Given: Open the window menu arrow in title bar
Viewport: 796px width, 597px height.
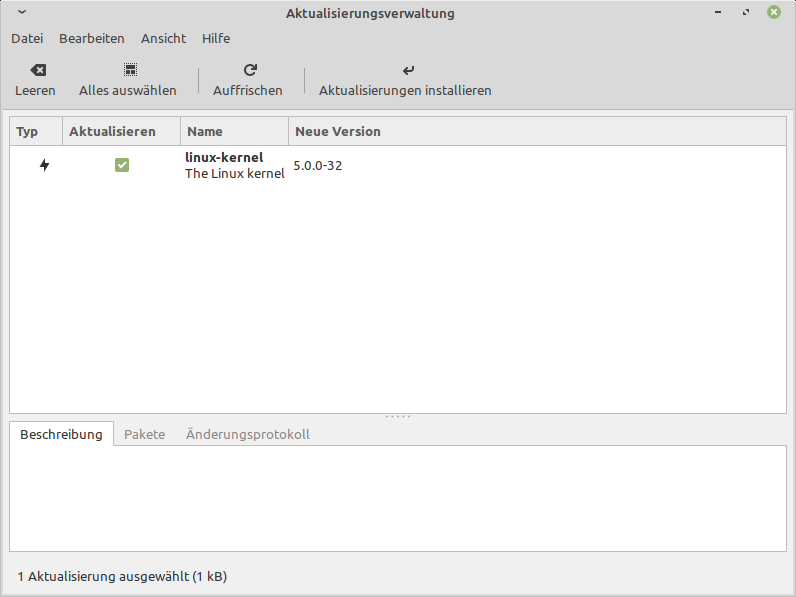Looking at the screenshot, I should coord(22,13).
